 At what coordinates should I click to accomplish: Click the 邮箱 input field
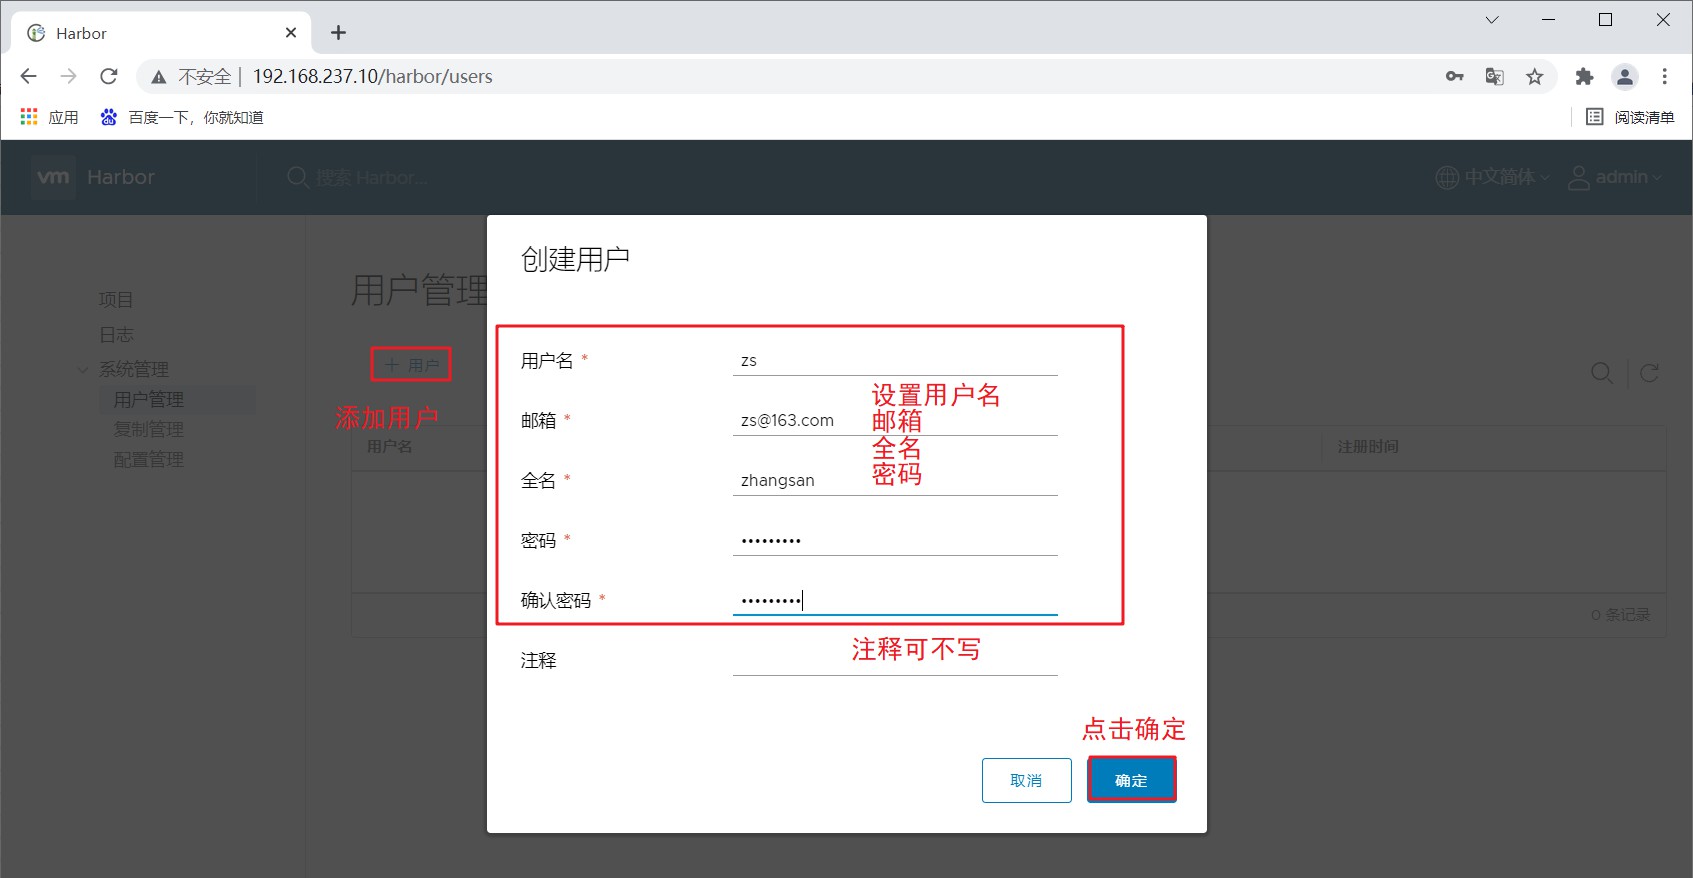pyautogui.click(x=895, y=420)
